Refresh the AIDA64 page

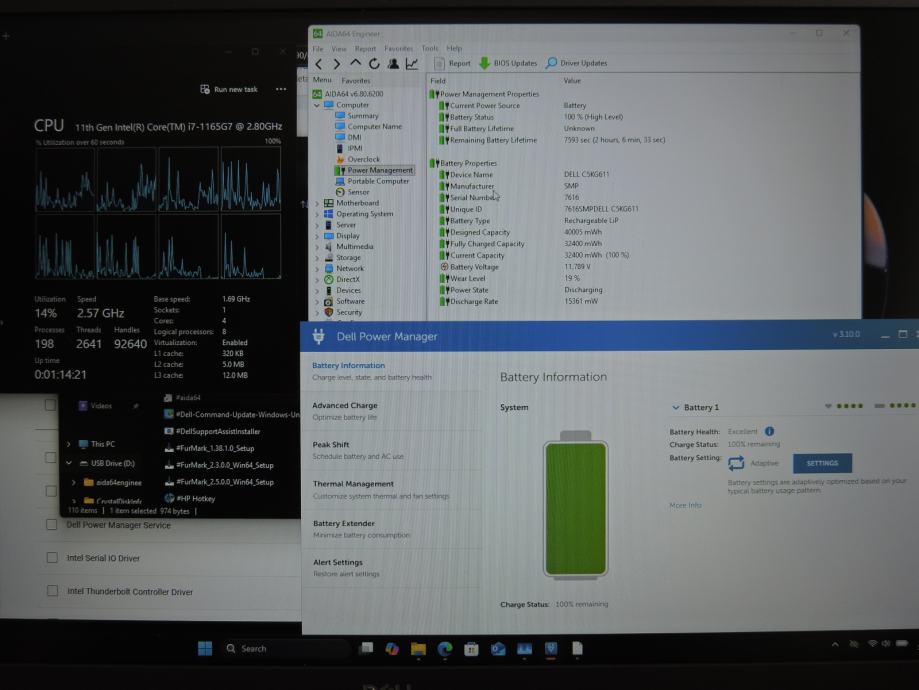374,63
